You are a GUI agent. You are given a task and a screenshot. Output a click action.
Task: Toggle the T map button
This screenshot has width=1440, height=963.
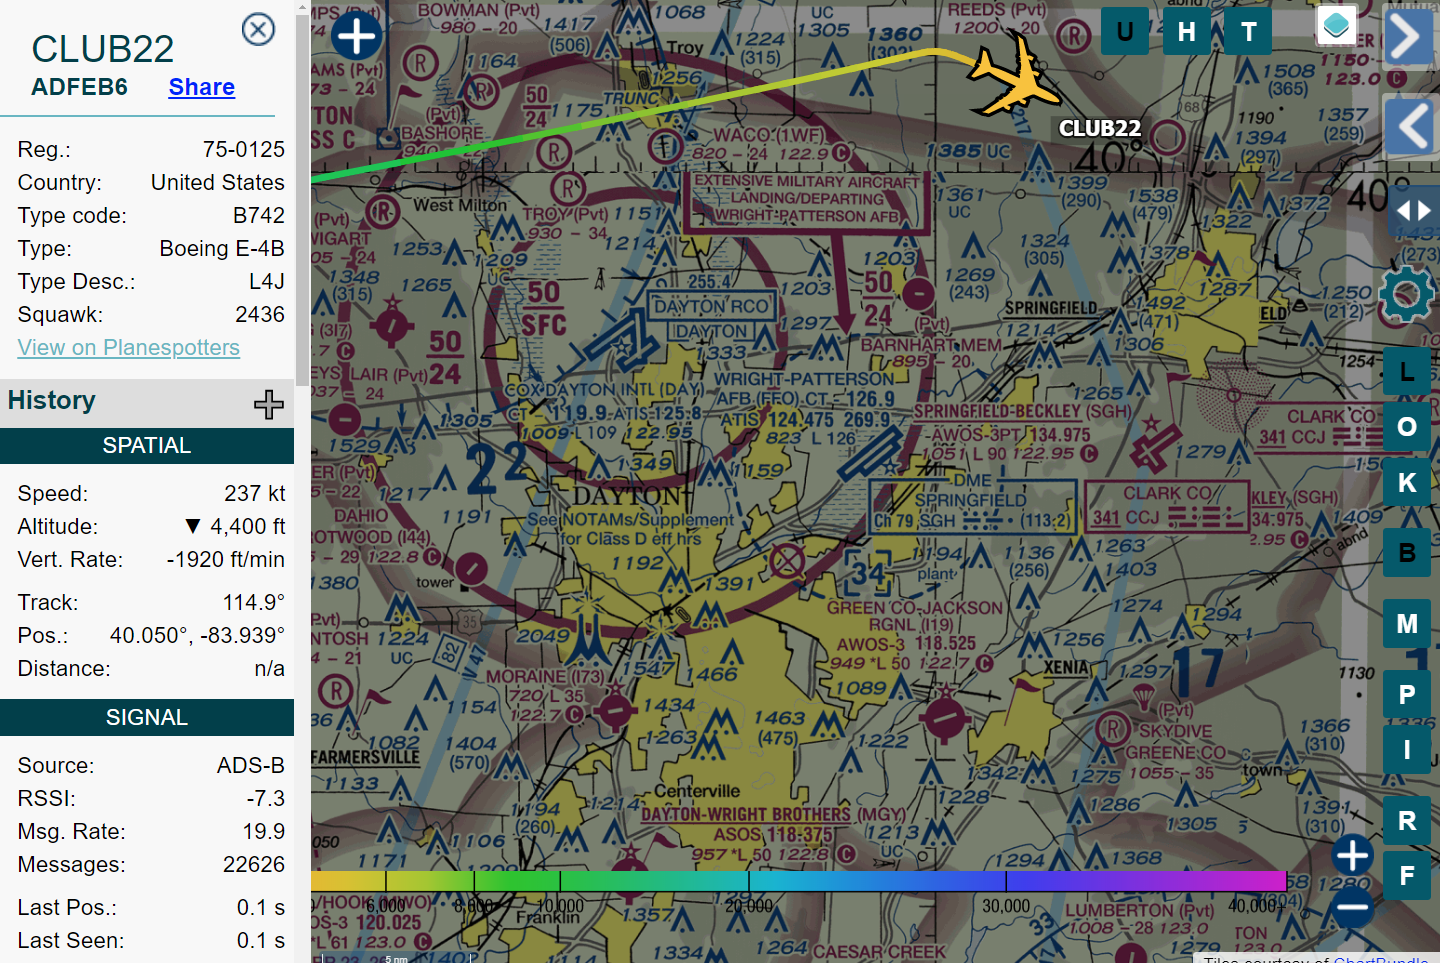tap(1249, 31)
